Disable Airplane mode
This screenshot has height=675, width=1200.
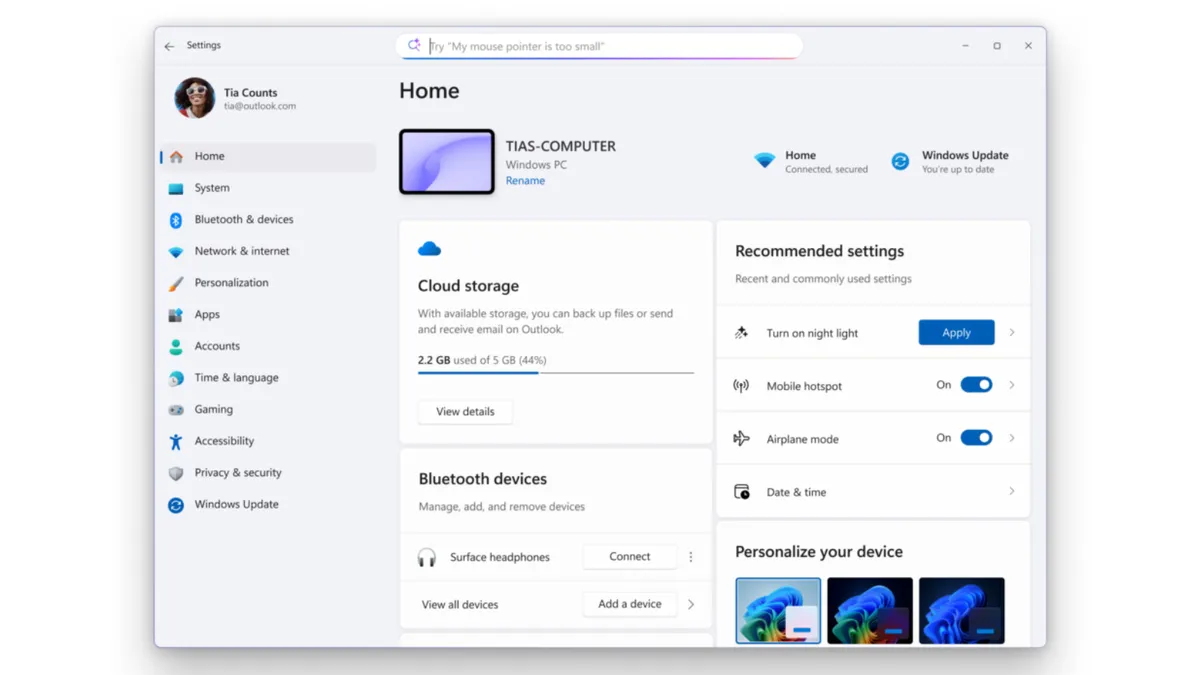pos(976,437)
